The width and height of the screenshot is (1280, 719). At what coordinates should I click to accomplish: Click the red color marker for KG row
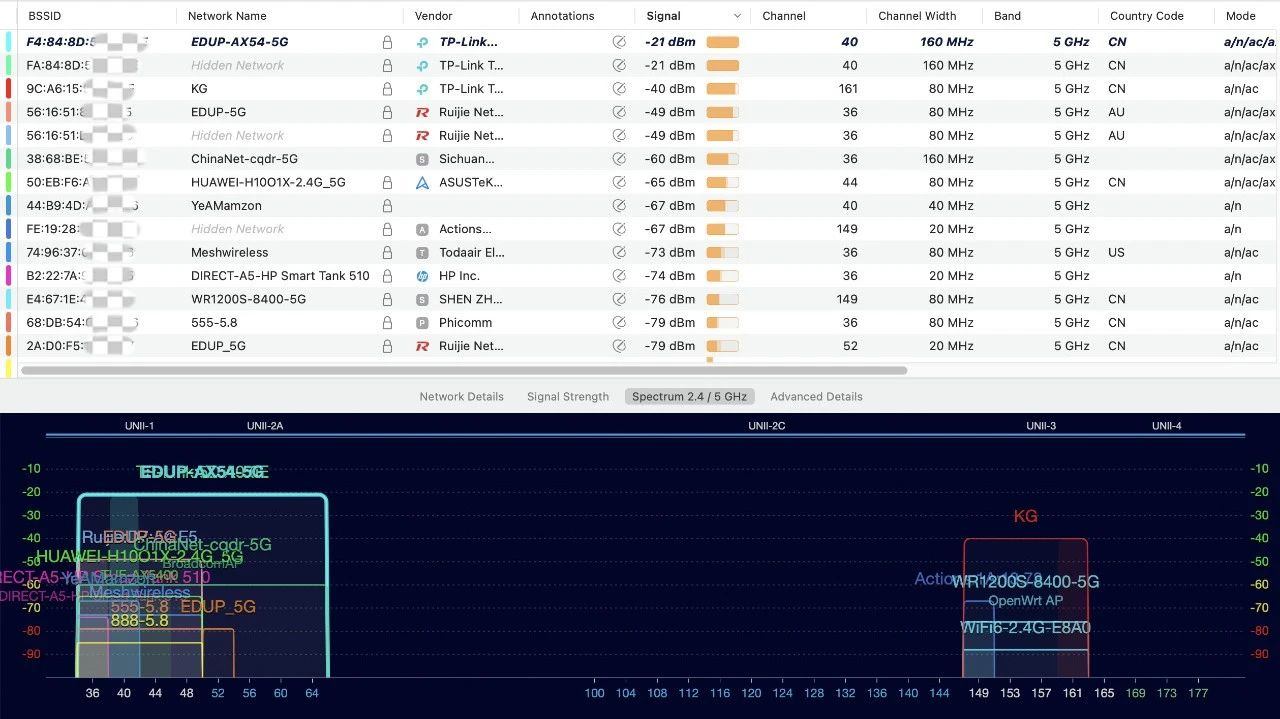click(9, 89)
